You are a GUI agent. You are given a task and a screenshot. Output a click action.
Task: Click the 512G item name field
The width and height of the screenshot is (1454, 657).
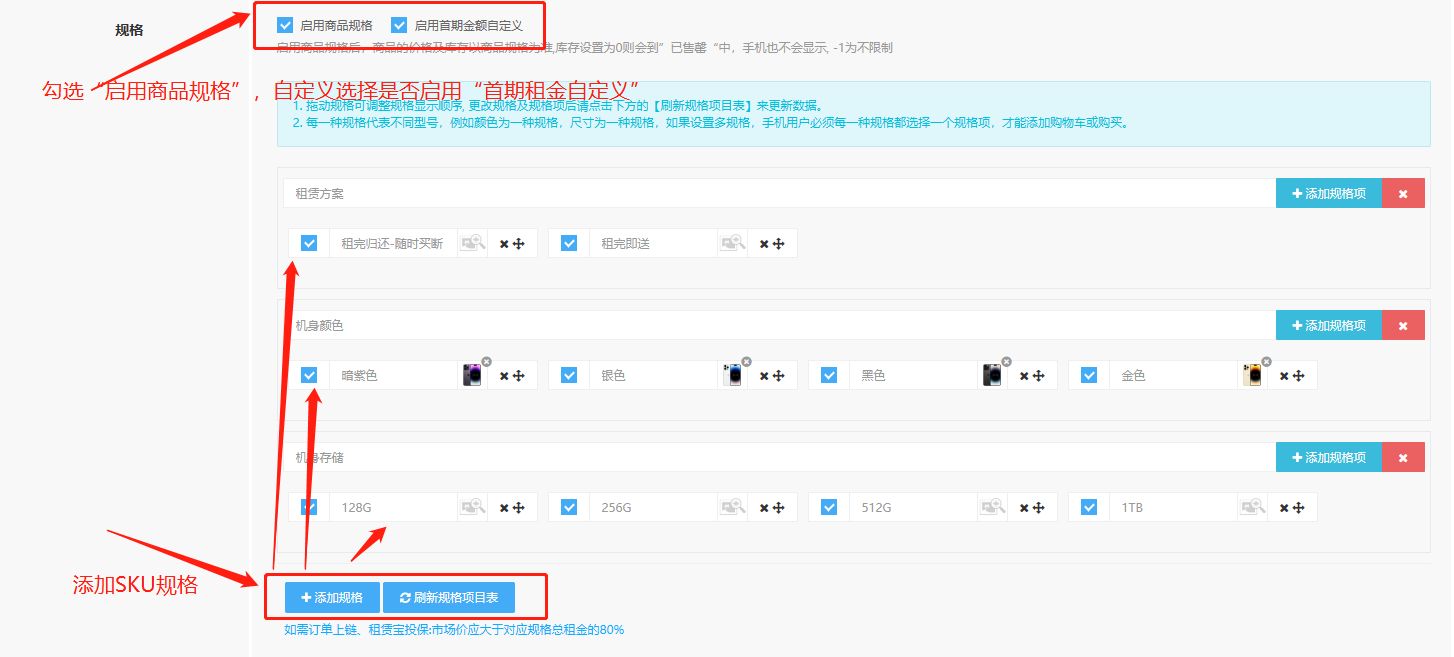pos(913,507)
